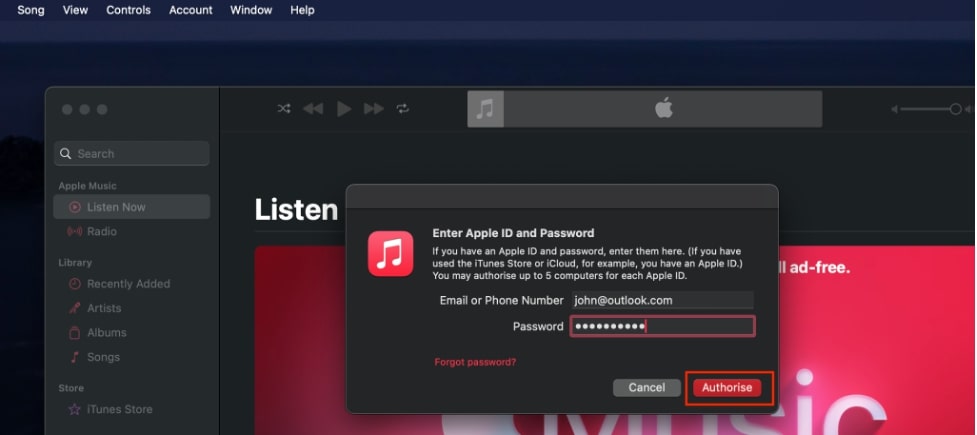Click the Albums stack icon

tap(75, 332)
